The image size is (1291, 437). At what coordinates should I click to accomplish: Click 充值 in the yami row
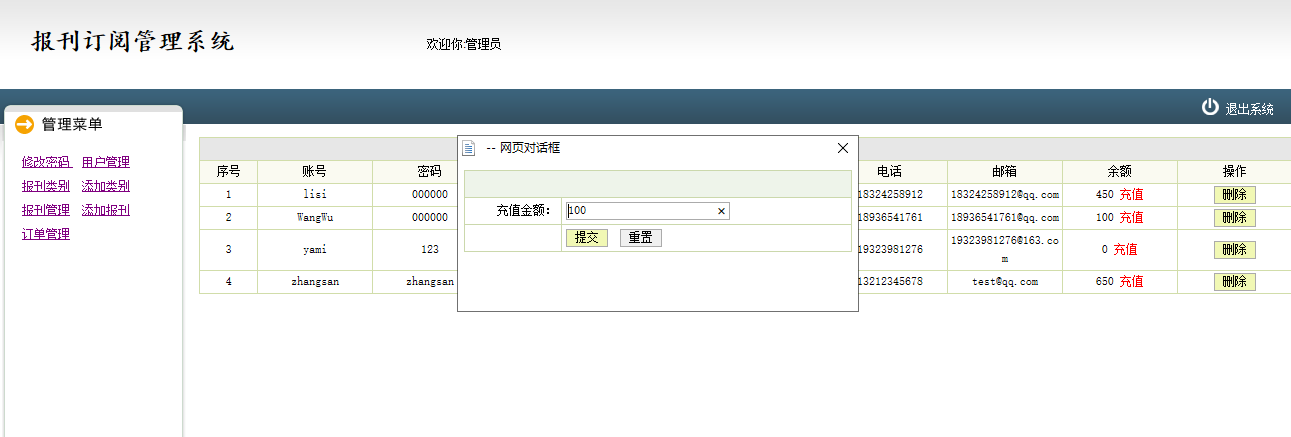tap(1125, 249)
